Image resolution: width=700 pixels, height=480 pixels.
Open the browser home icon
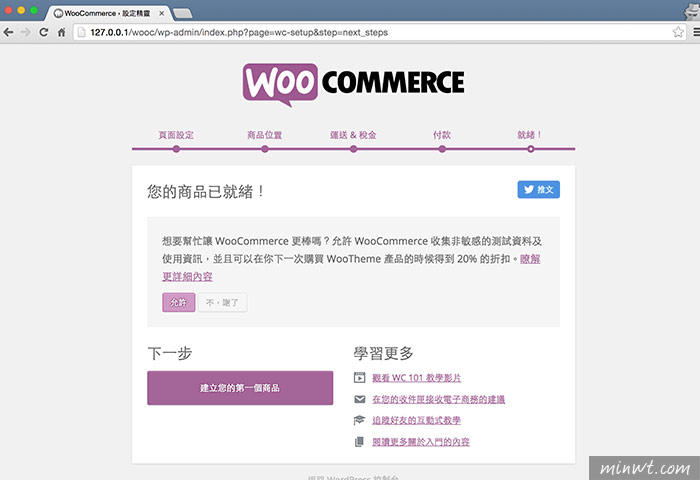pos(62,32)
